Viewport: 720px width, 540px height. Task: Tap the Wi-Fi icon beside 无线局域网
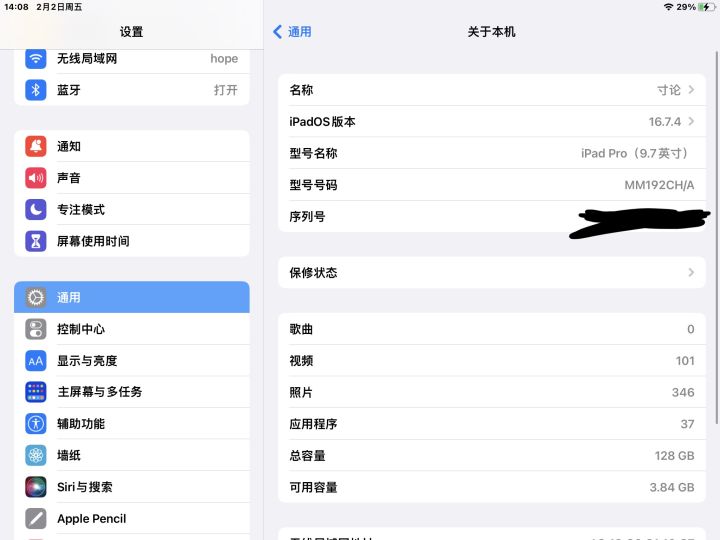[x=35, y=58]
